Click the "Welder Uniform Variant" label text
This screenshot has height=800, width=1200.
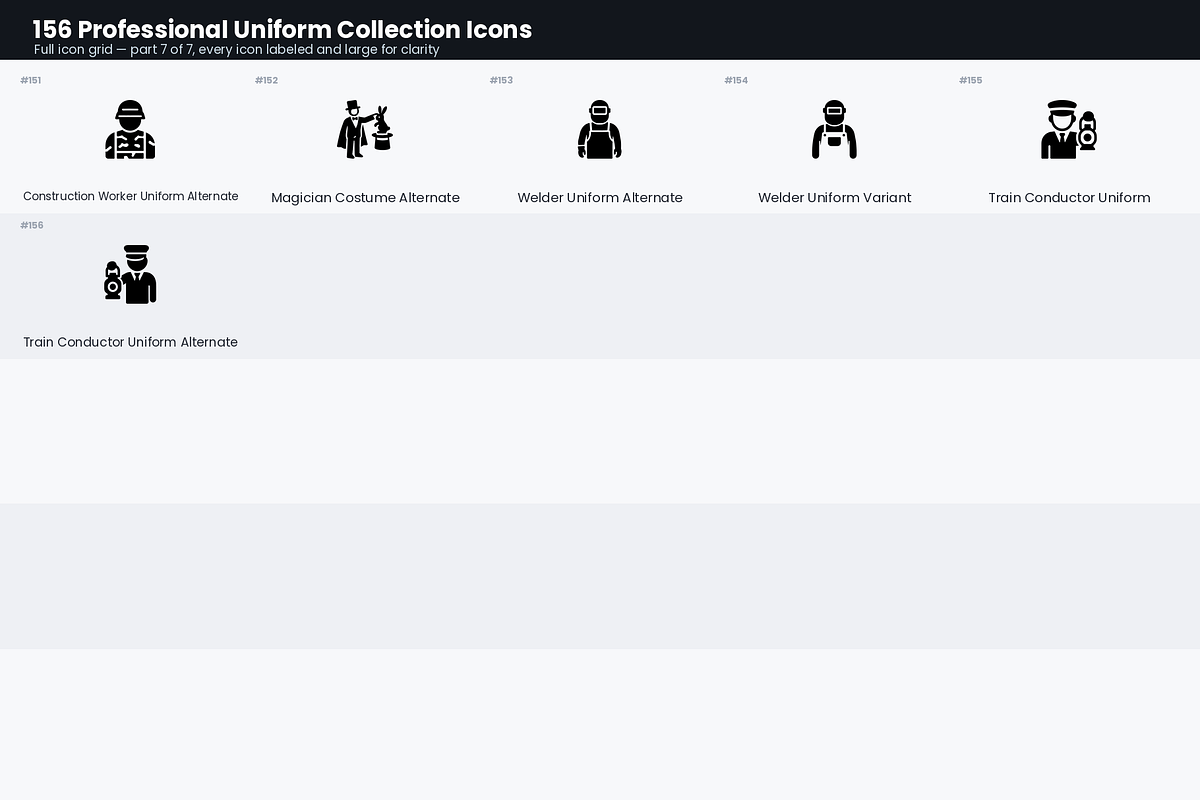pos(835,198)
